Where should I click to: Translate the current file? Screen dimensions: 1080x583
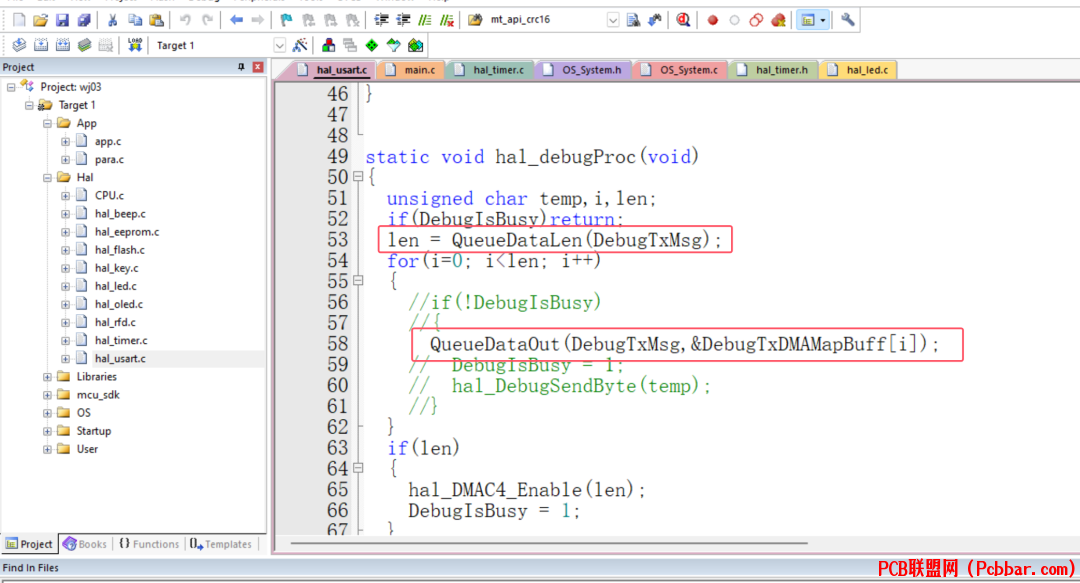19,45
